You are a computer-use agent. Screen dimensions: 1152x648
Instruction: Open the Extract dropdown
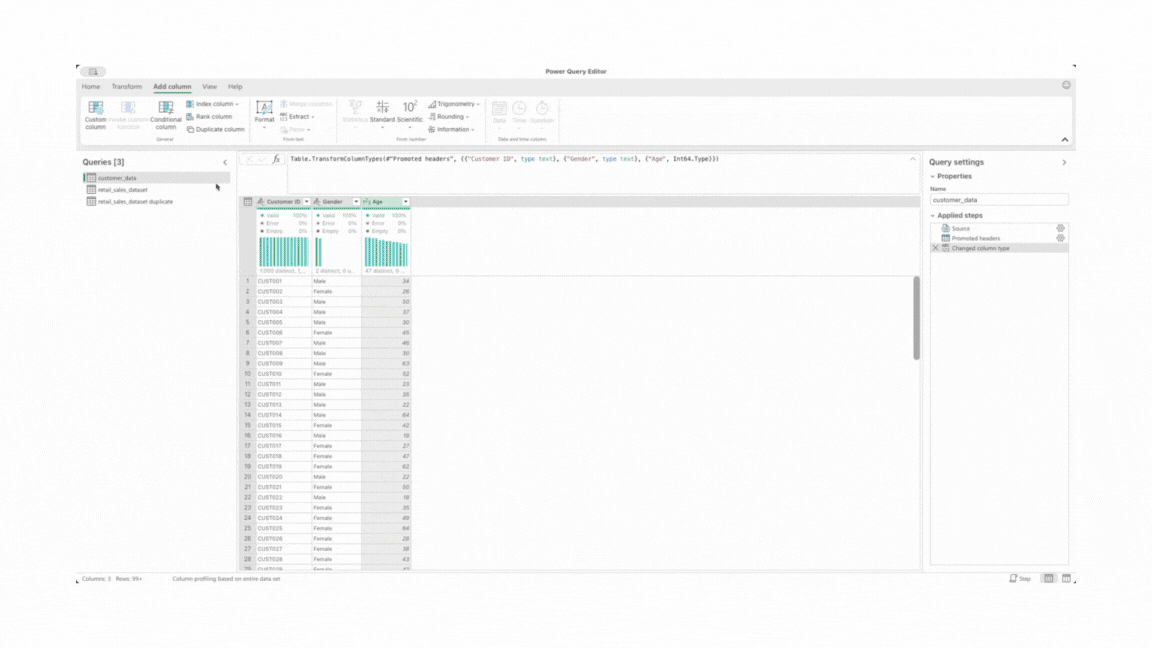[x=298, y=117]
